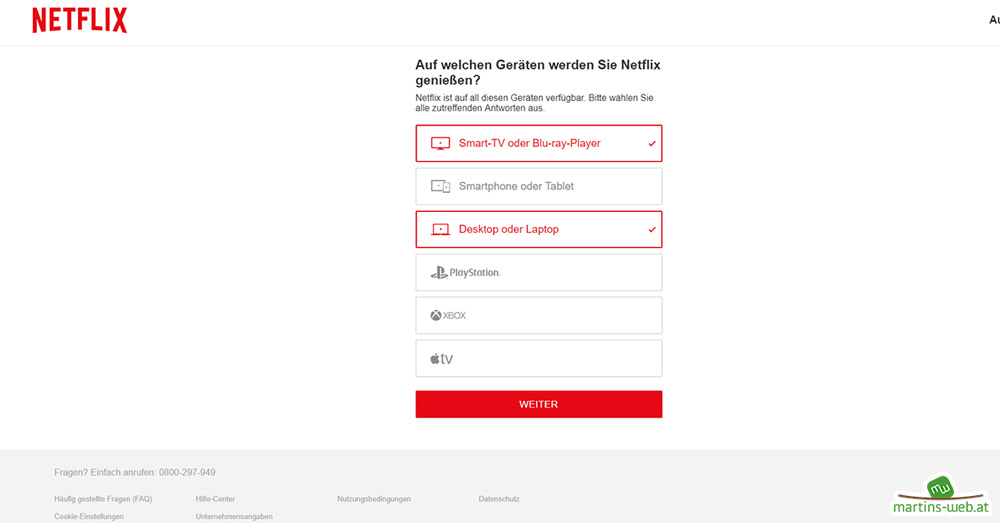Deselect Desktop oder Laptop option
This screenshot has height=523, width=1000.
pyautogui.click(x=539, y=230)
